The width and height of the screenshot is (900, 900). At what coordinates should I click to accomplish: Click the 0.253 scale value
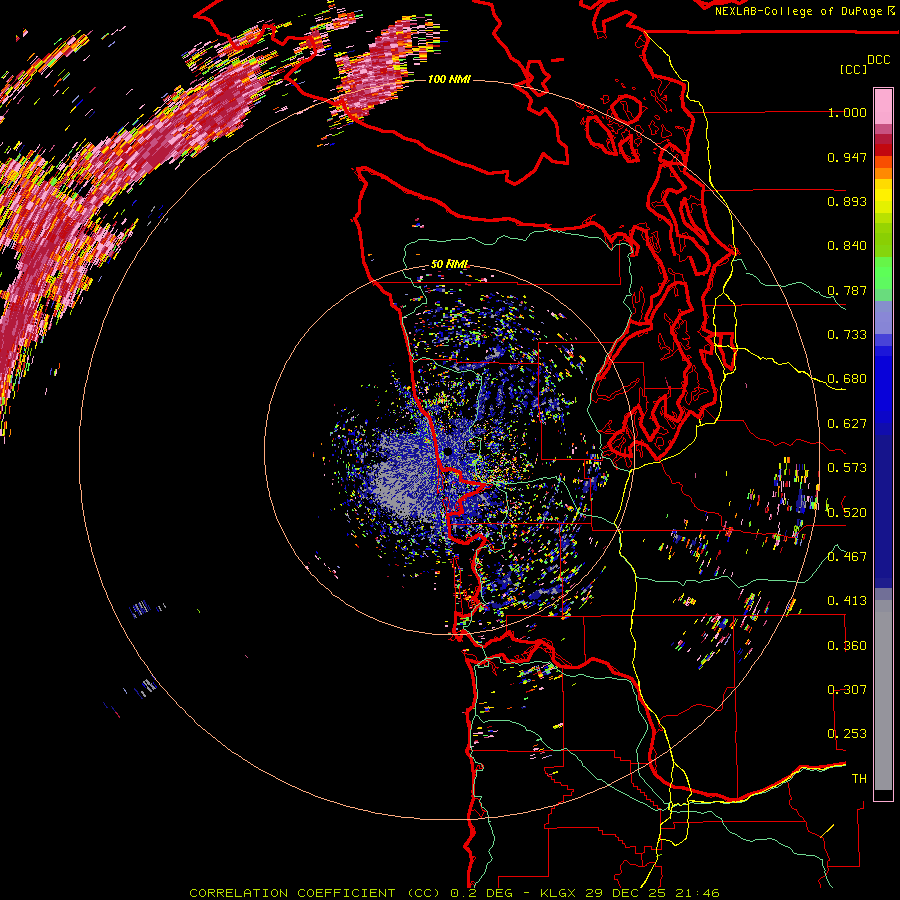847,734
